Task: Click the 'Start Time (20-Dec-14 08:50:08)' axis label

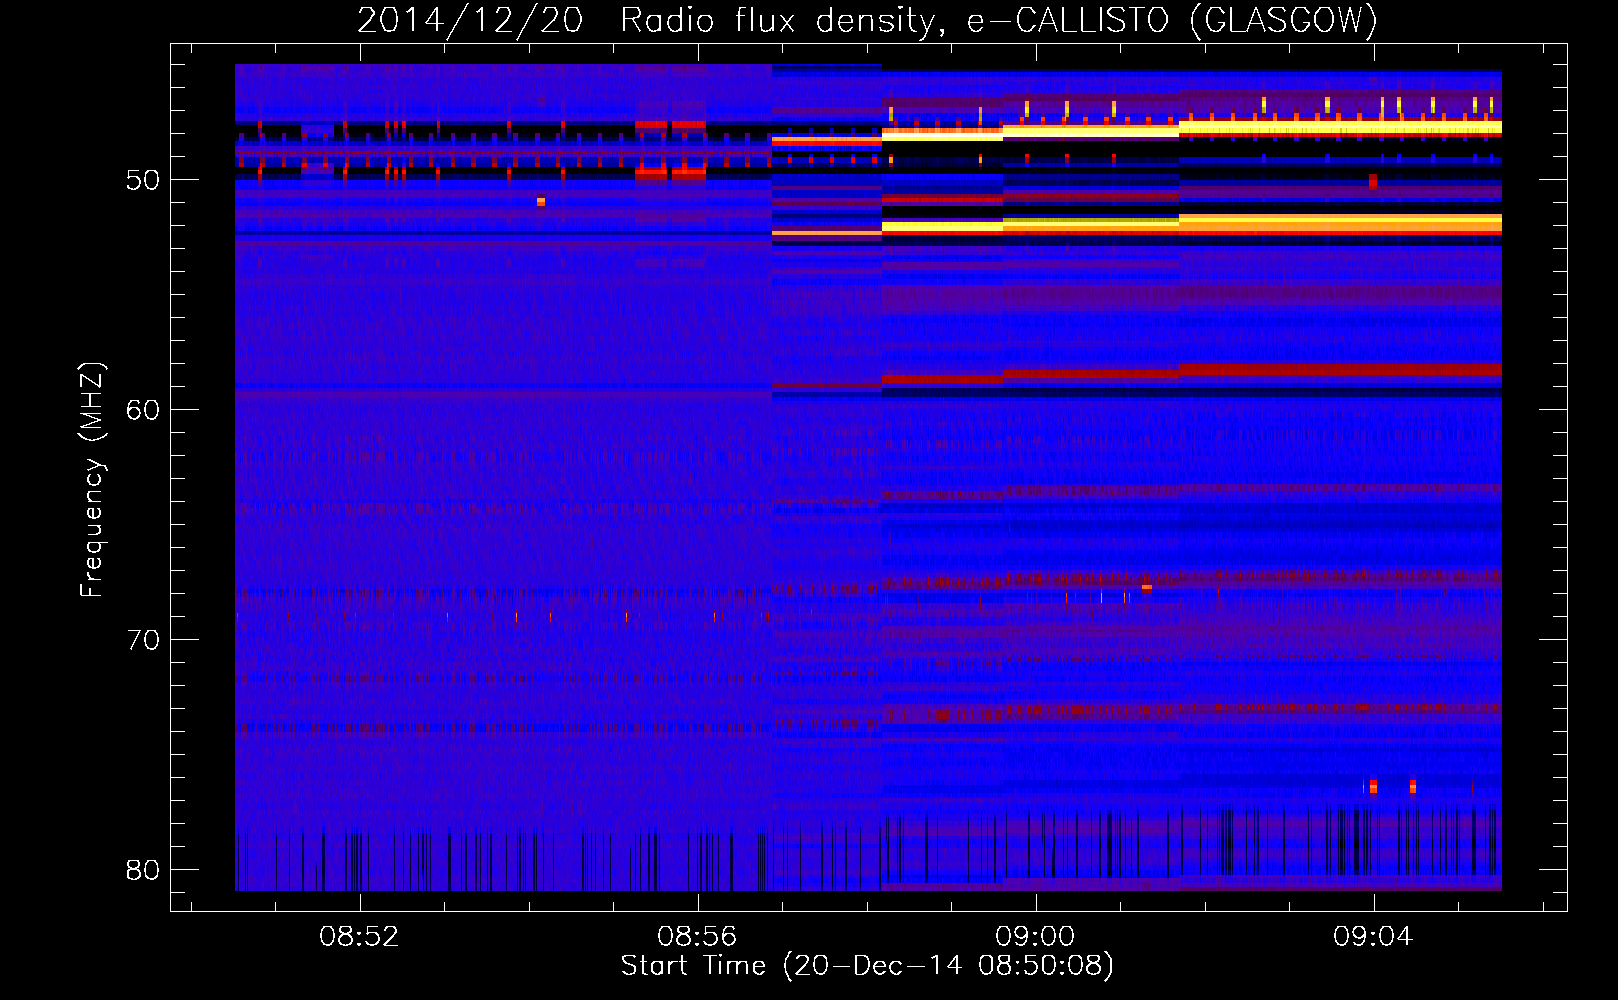Action: click(x=867, y=966)
